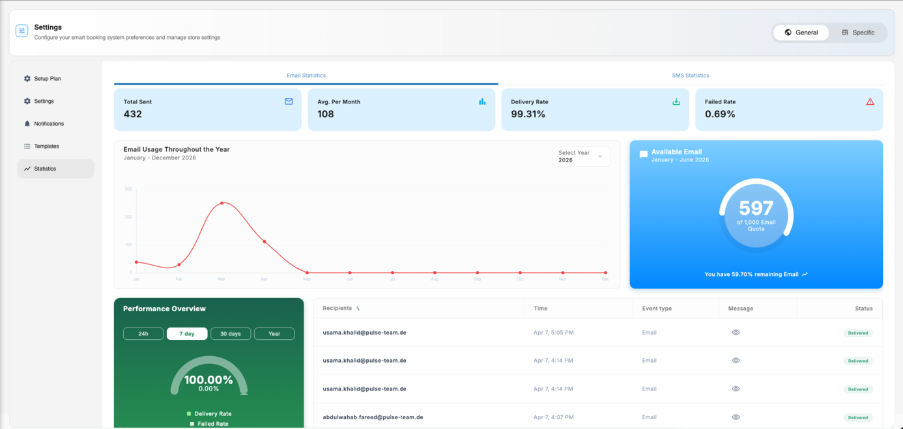This screenshot has width=903, height=429.
Task: Click the Delivered badge for 4:07 PM row
Action: click(858, 417)
